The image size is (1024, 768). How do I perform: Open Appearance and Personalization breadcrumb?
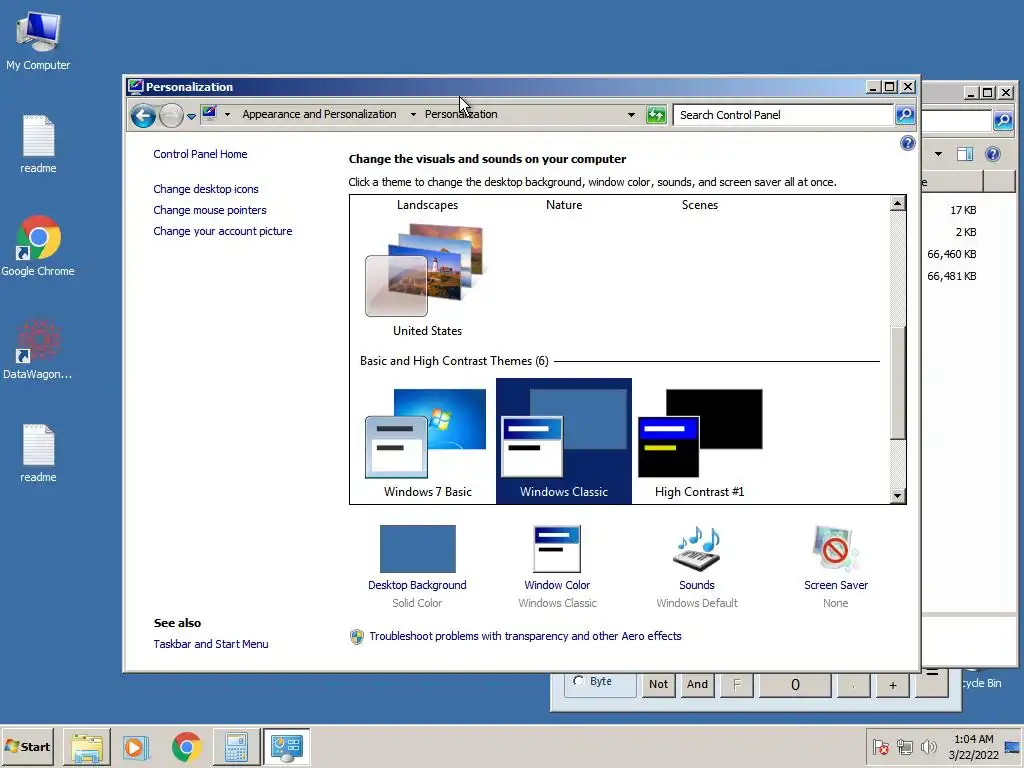pyautogui.click(x=319, y=114)
